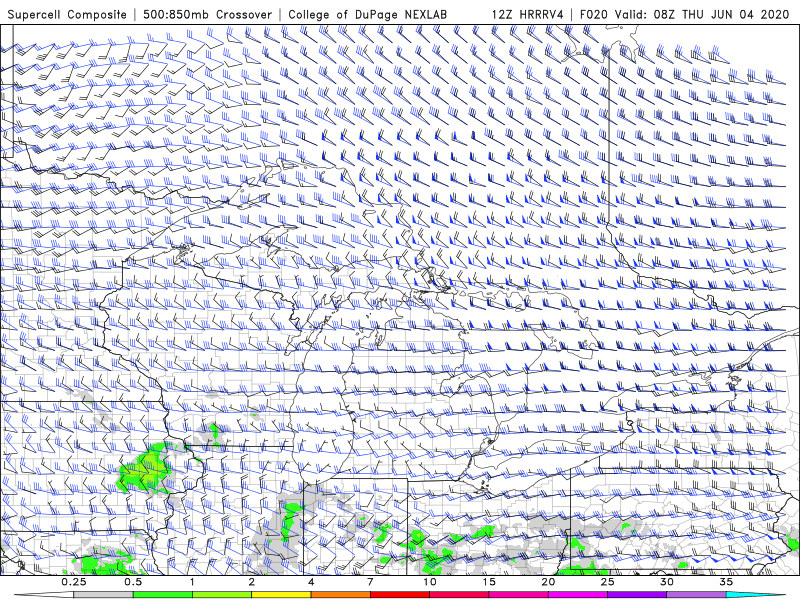Click the gray color bar segment
Image resolution: width=800 pixels, height=600 pixels.
[104, 595]
